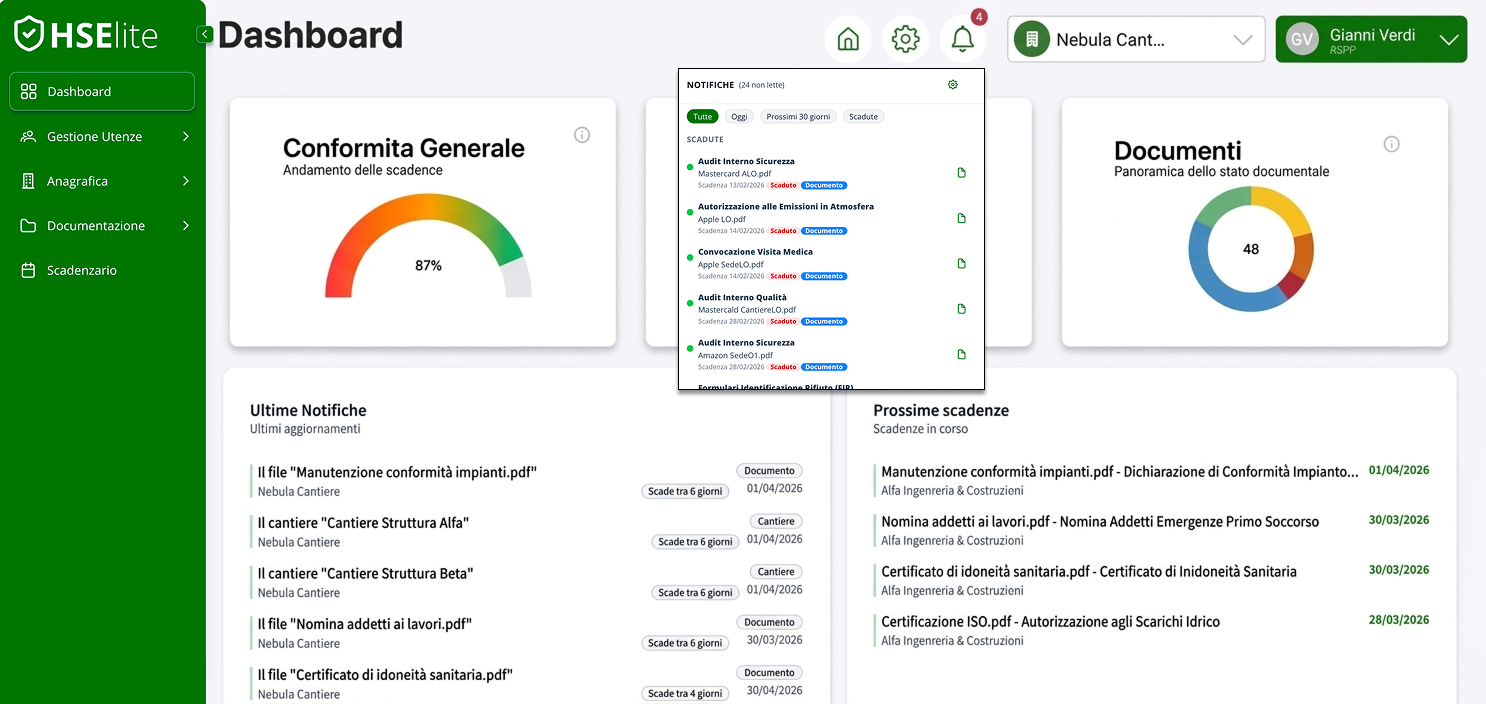Open settings via the top bar gear icon

[x=905, y=40]
